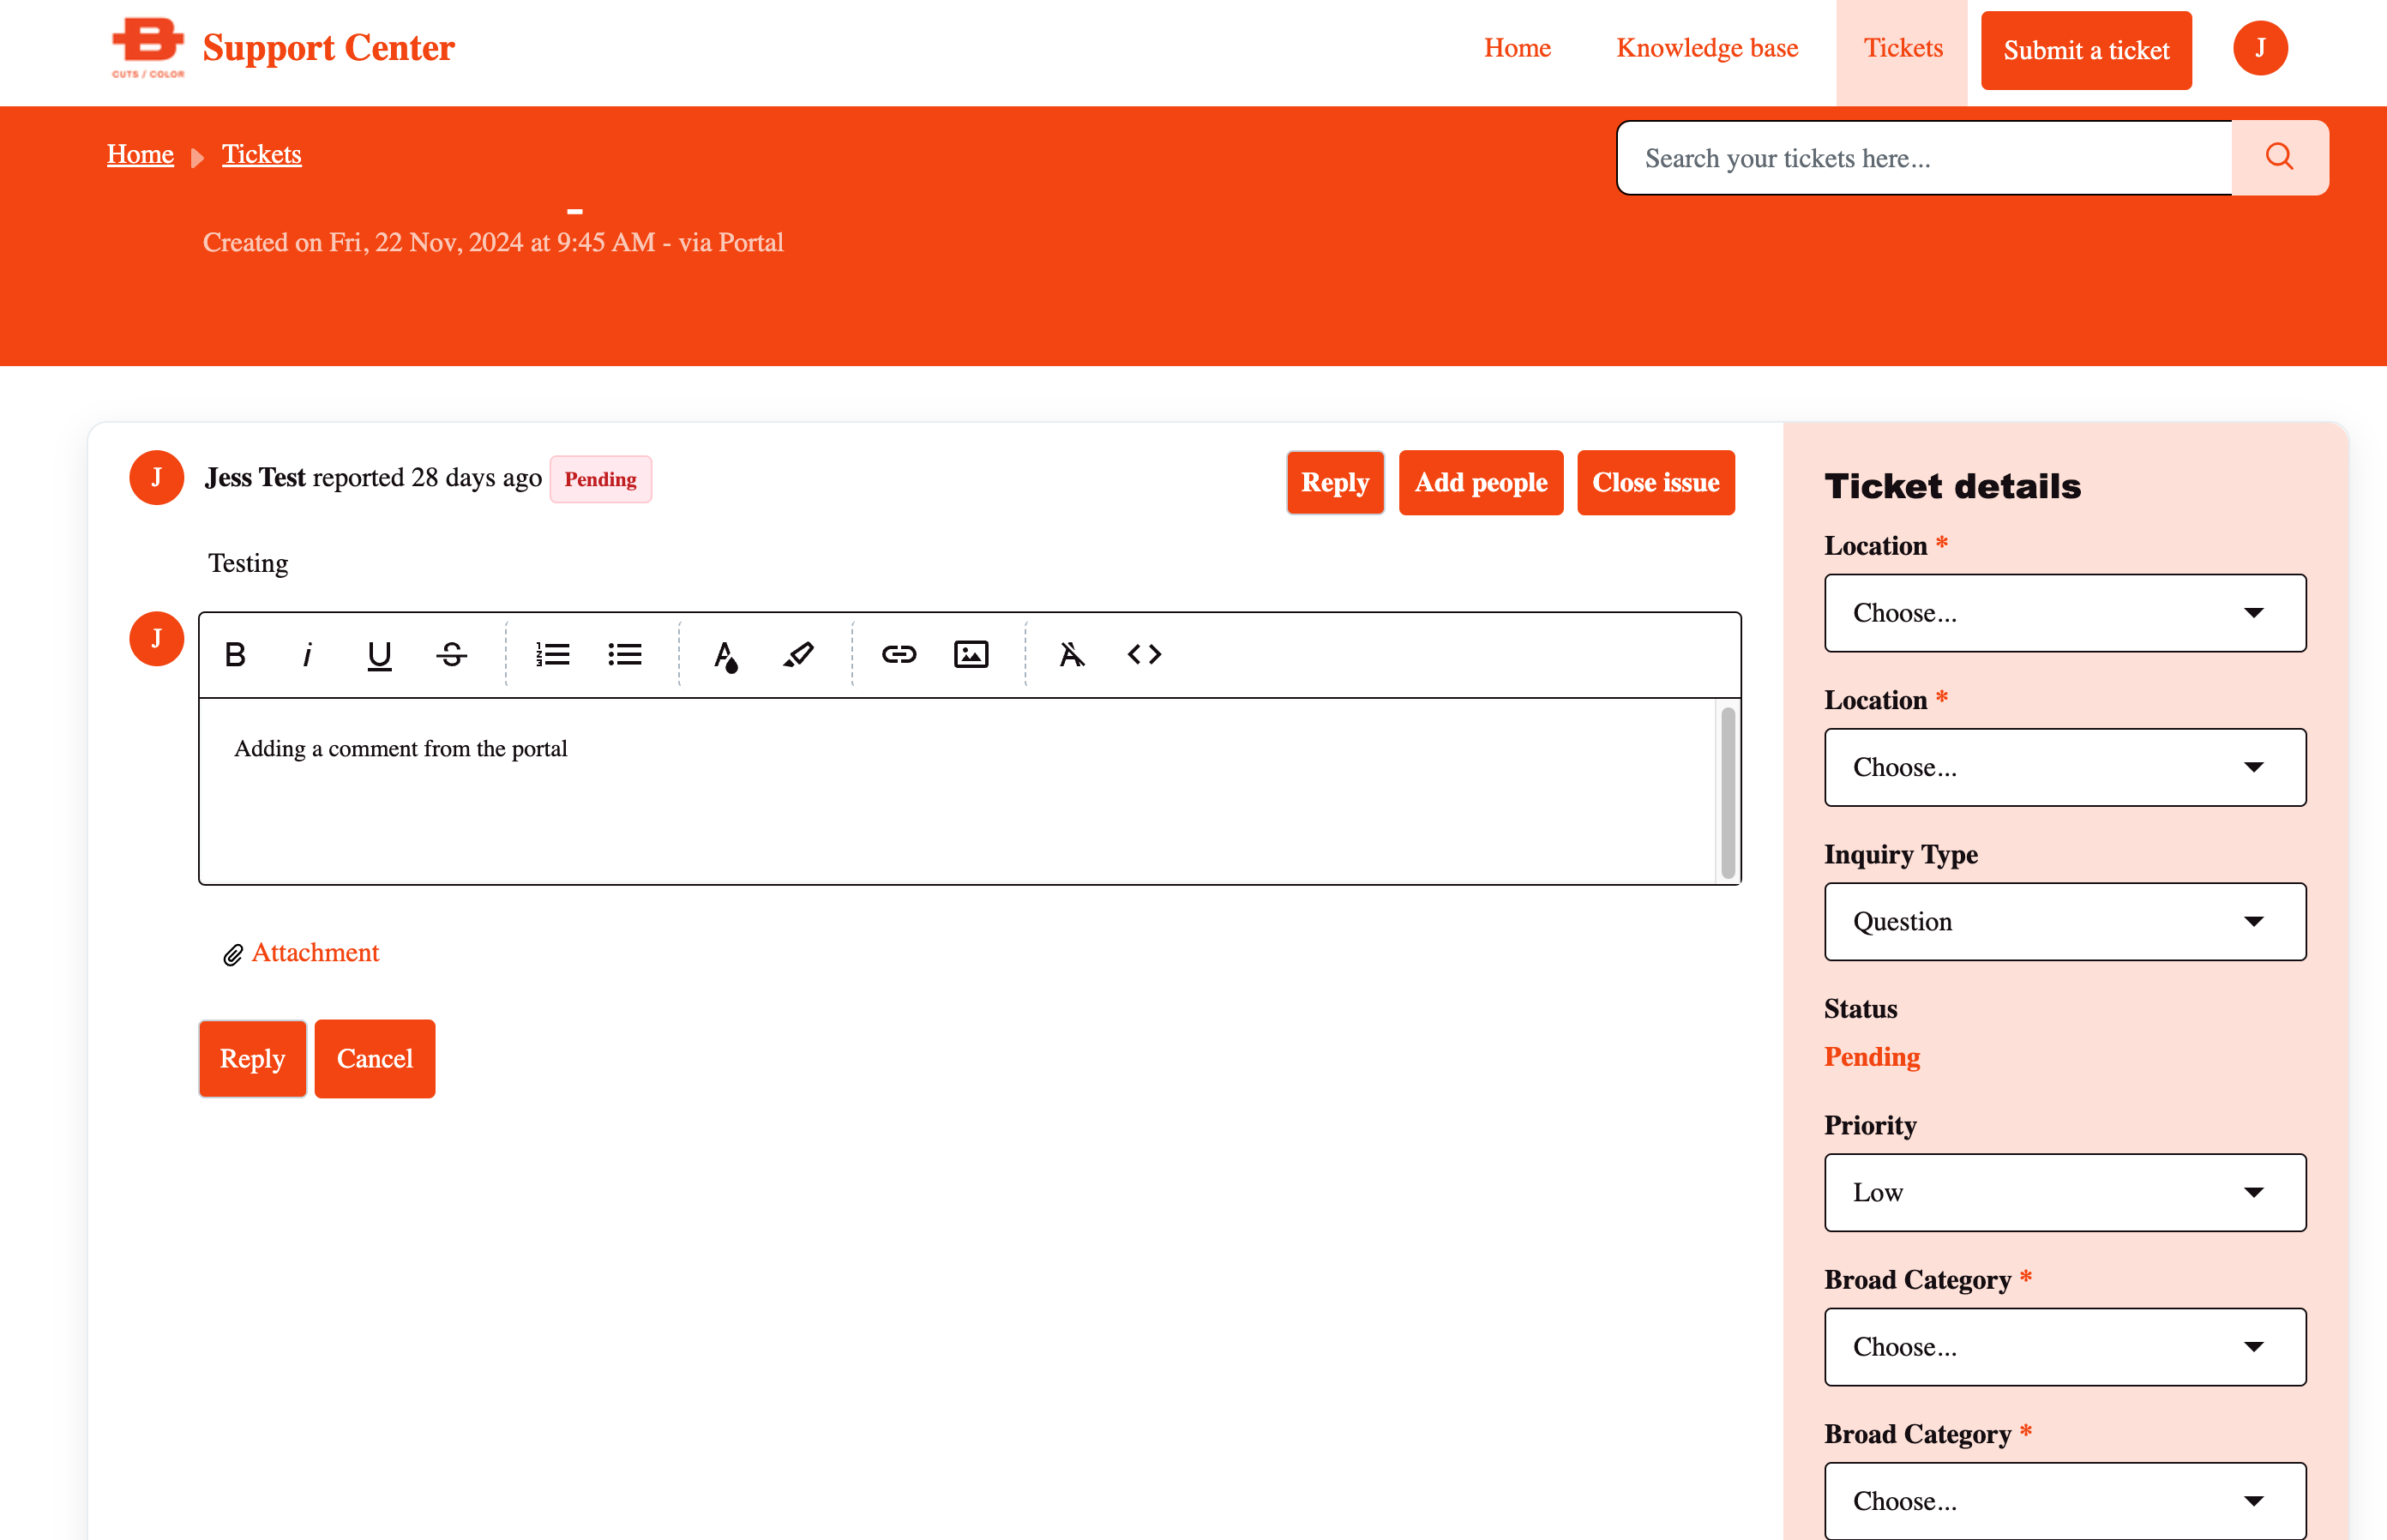Open the text color picker
This screenshot has width=2387, height=1540.
pos(725,655)
